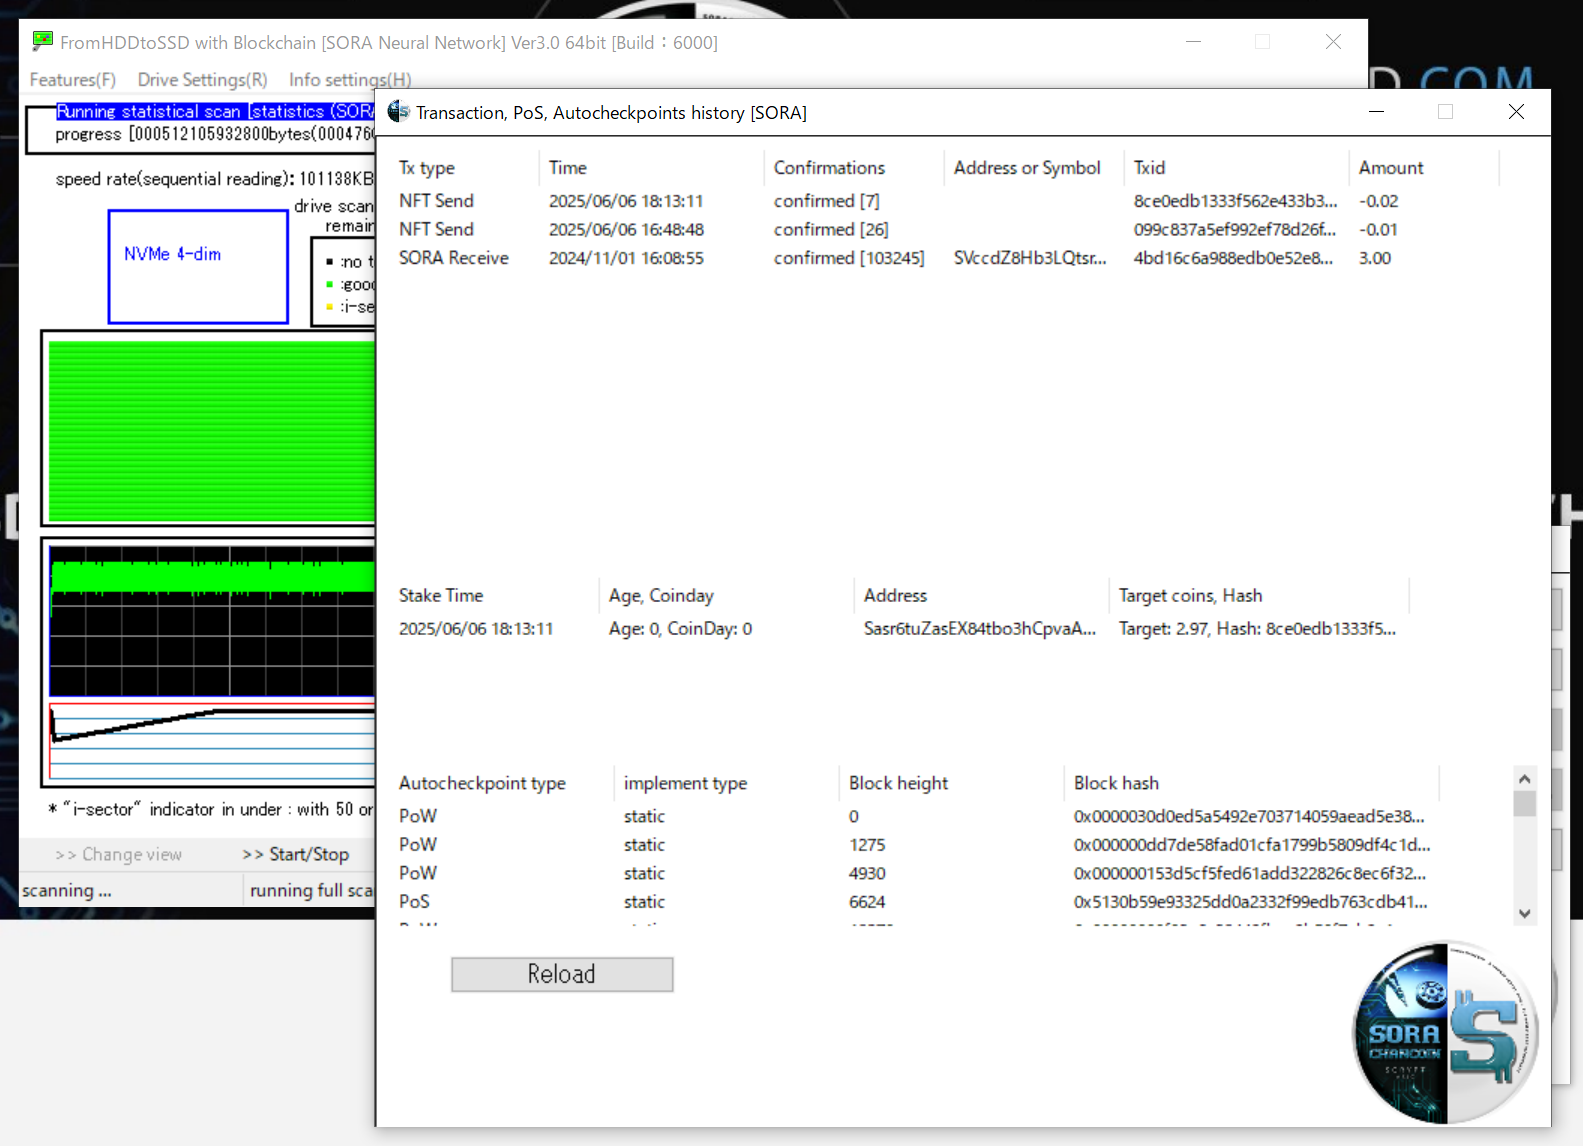Click txid 099c837a5ef992ef78d26f...

(1234, 230)
